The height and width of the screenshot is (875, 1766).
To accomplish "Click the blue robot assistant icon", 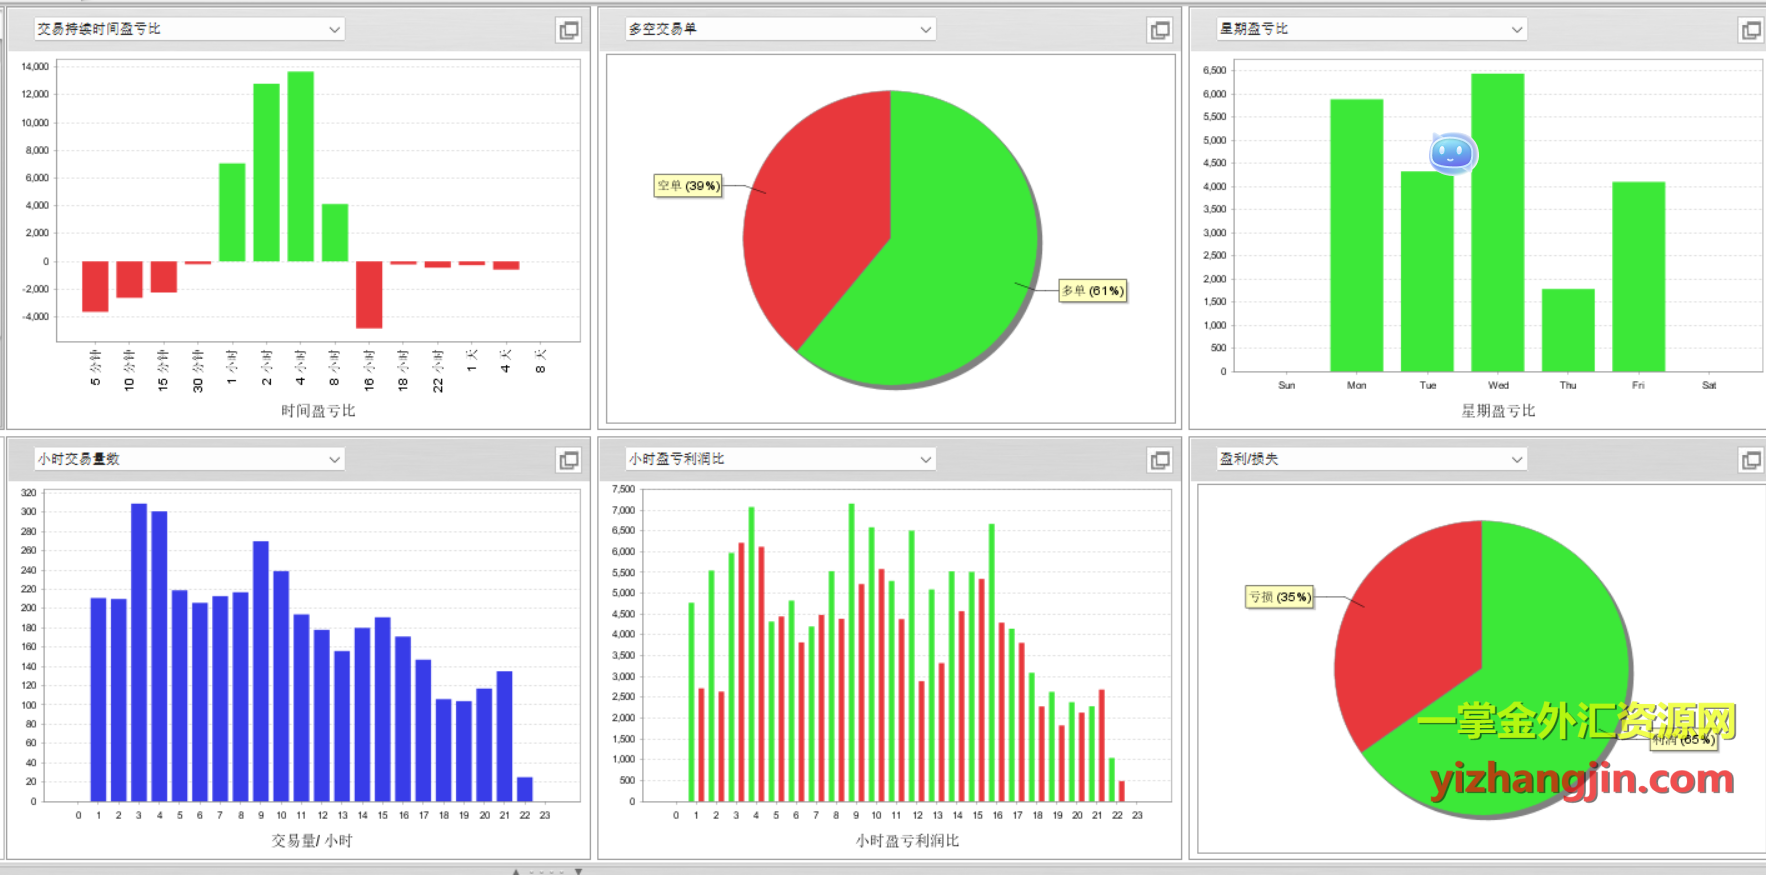I will click(x=1451, y=154).
